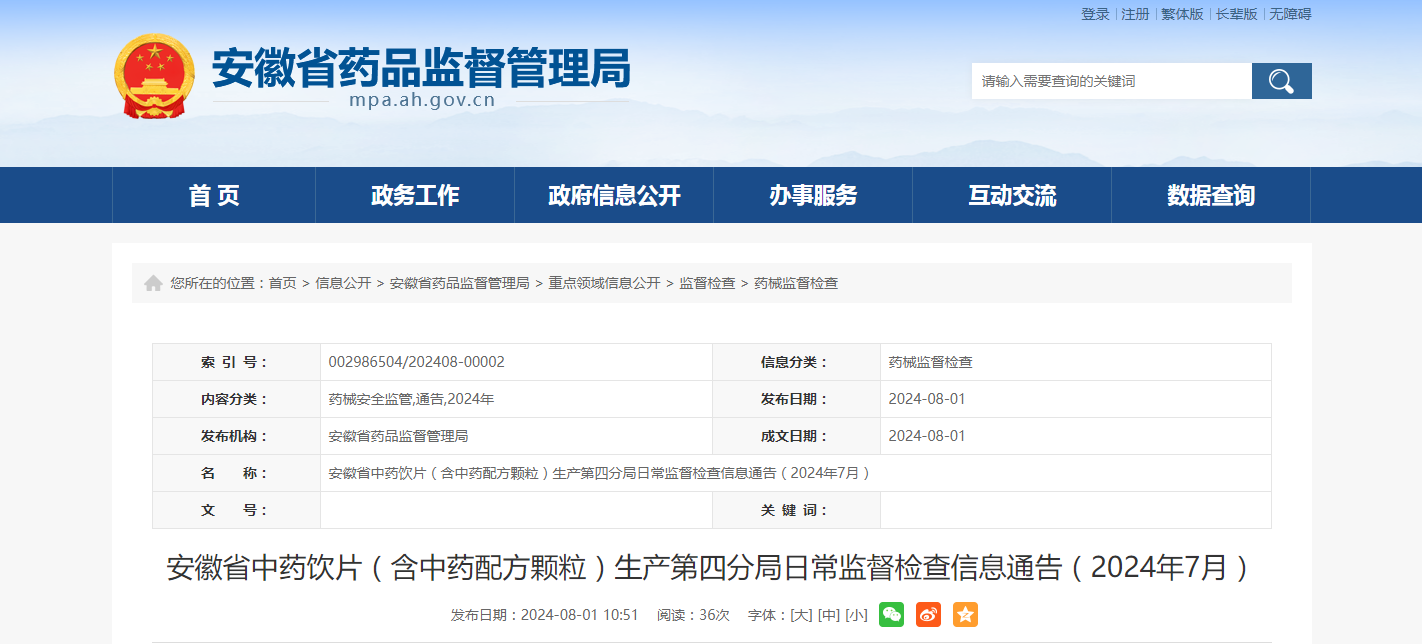Set font size to small [小]

[x=855, y=615]
